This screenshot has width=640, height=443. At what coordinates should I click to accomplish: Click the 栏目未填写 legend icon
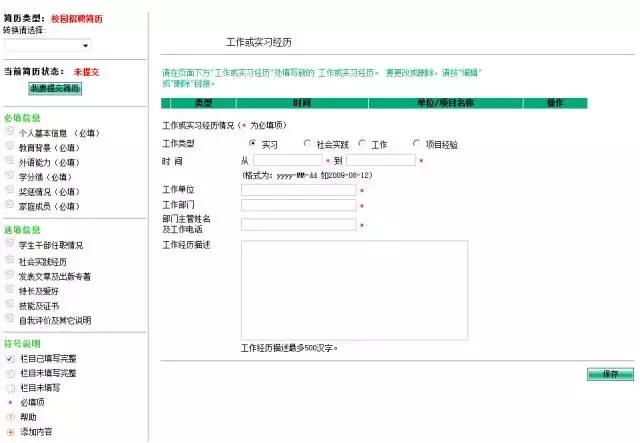click(10, 388)
